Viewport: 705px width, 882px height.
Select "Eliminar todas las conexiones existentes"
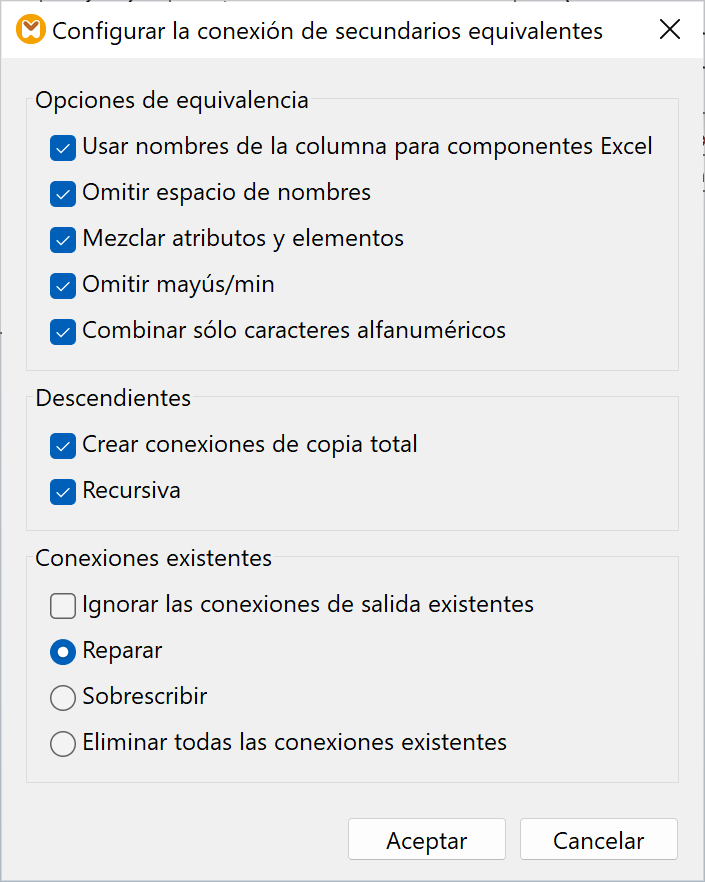63,743
